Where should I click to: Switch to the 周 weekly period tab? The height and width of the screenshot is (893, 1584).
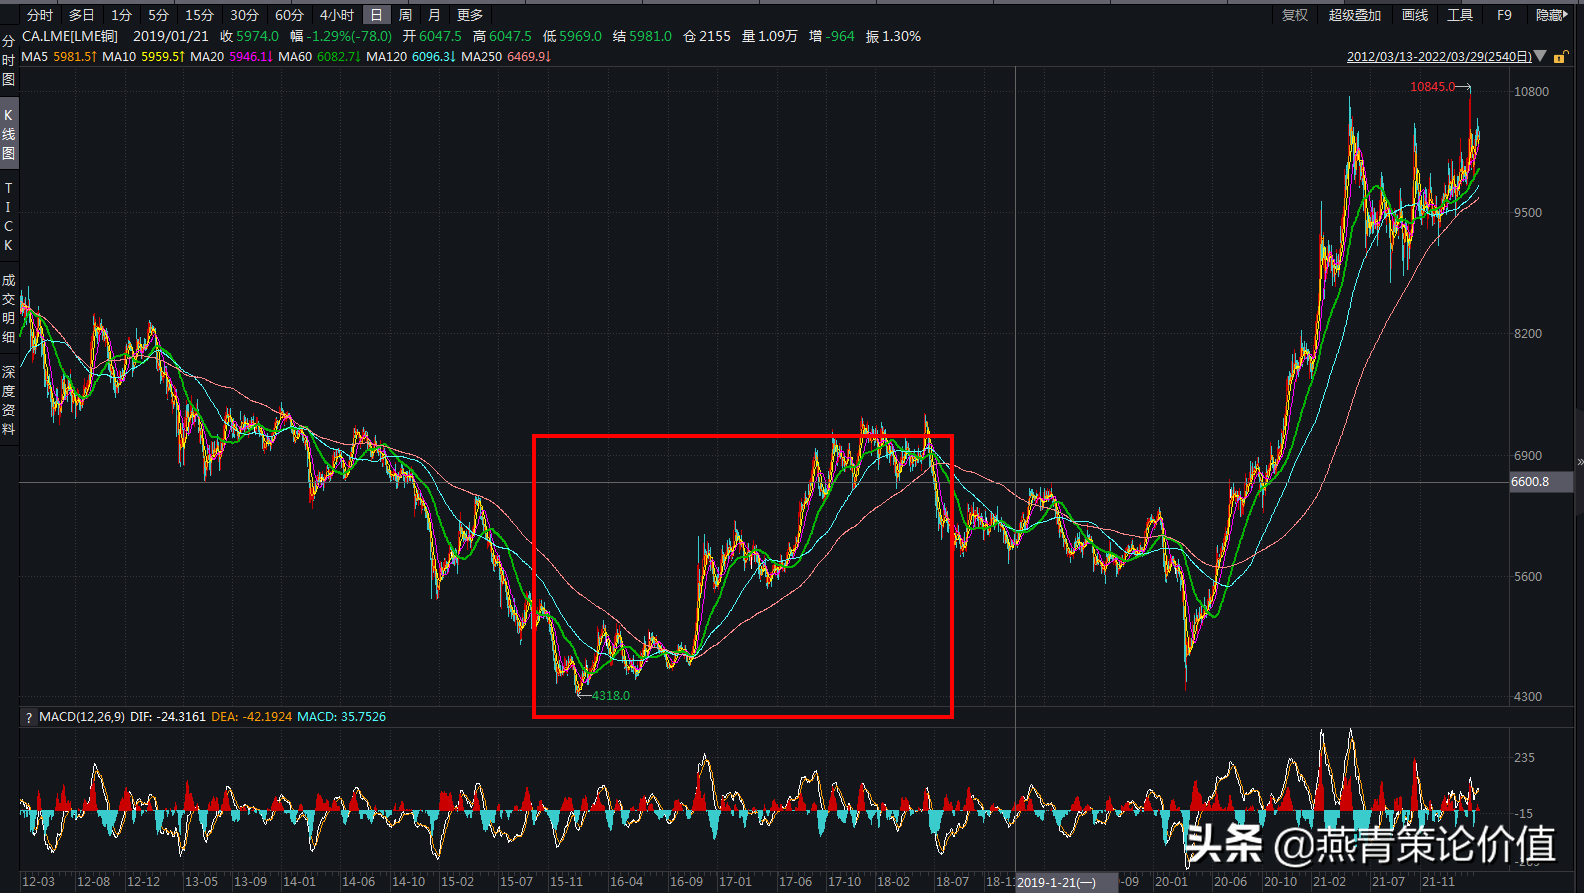point(405,15)
